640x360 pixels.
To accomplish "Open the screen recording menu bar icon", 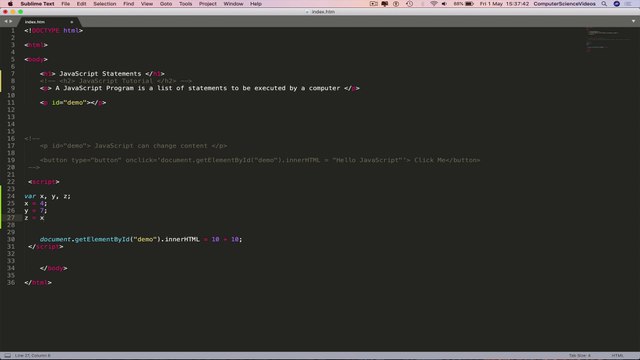I will (x=373, y=4).
